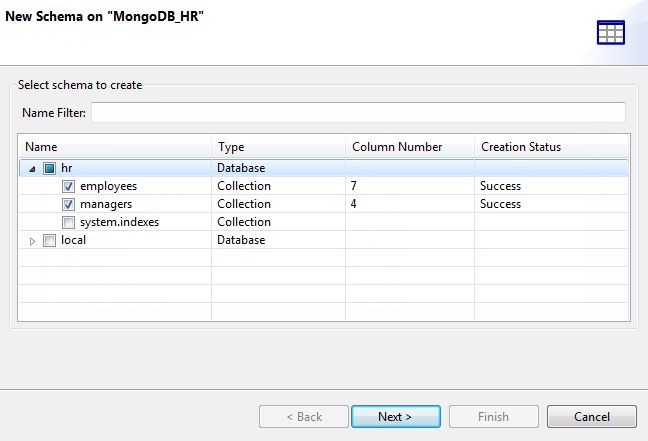The image size is (648, 441).
Task: Focus the Name Filter text field
Action: (x=358, y=113)
